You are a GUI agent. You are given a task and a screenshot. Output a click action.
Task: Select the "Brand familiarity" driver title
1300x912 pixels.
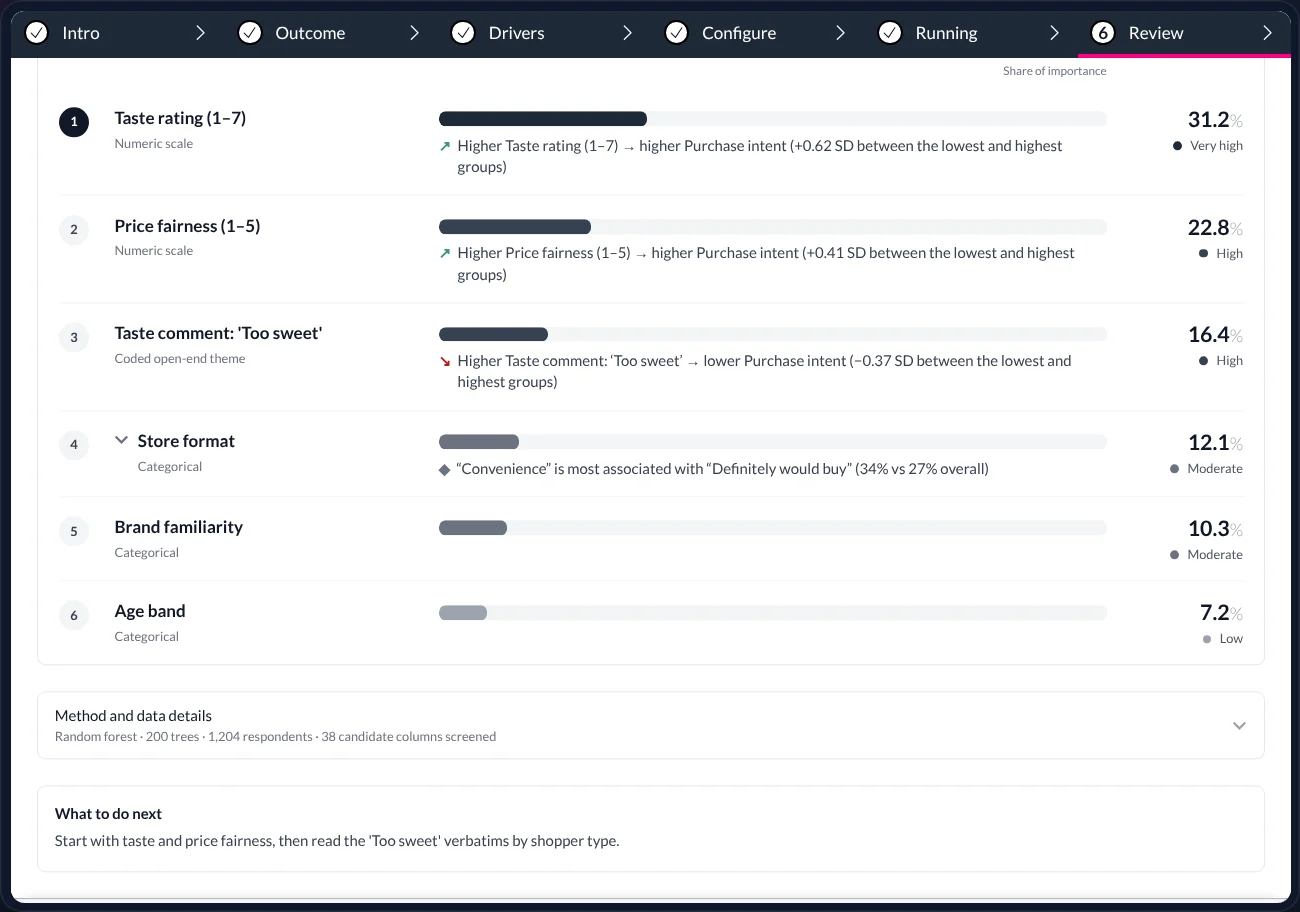[x=178, y=527]
